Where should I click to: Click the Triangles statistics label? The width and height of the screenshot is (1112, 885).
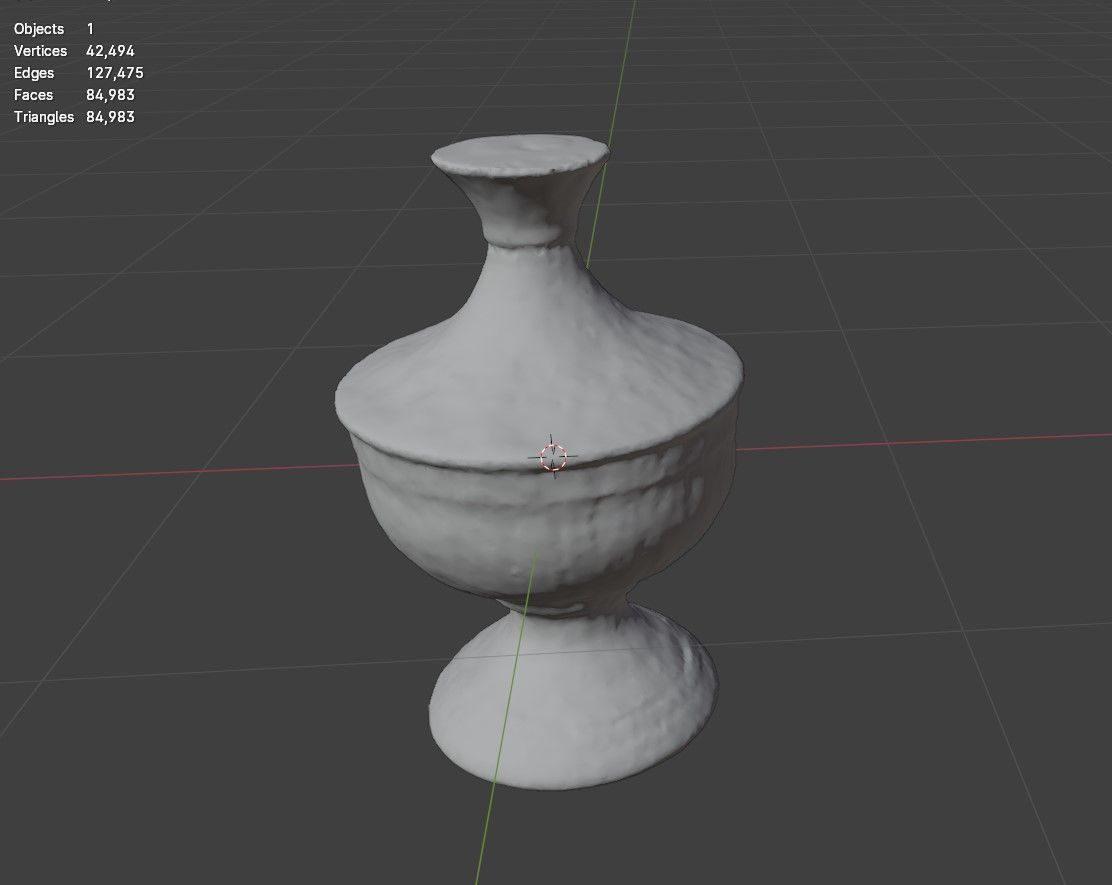(x=44, y=117)
